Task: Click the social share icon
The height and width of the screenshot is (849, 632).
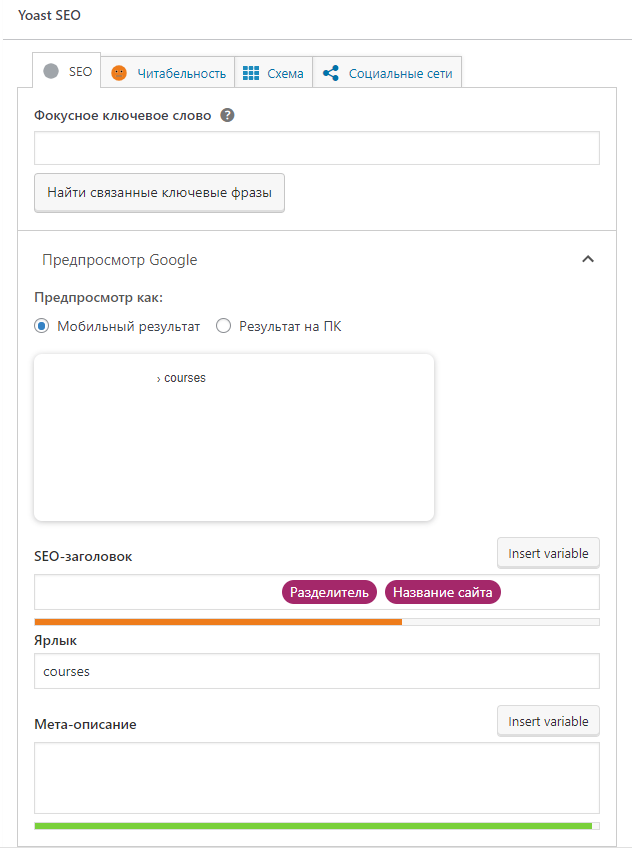Action: (x=331, y=73)
